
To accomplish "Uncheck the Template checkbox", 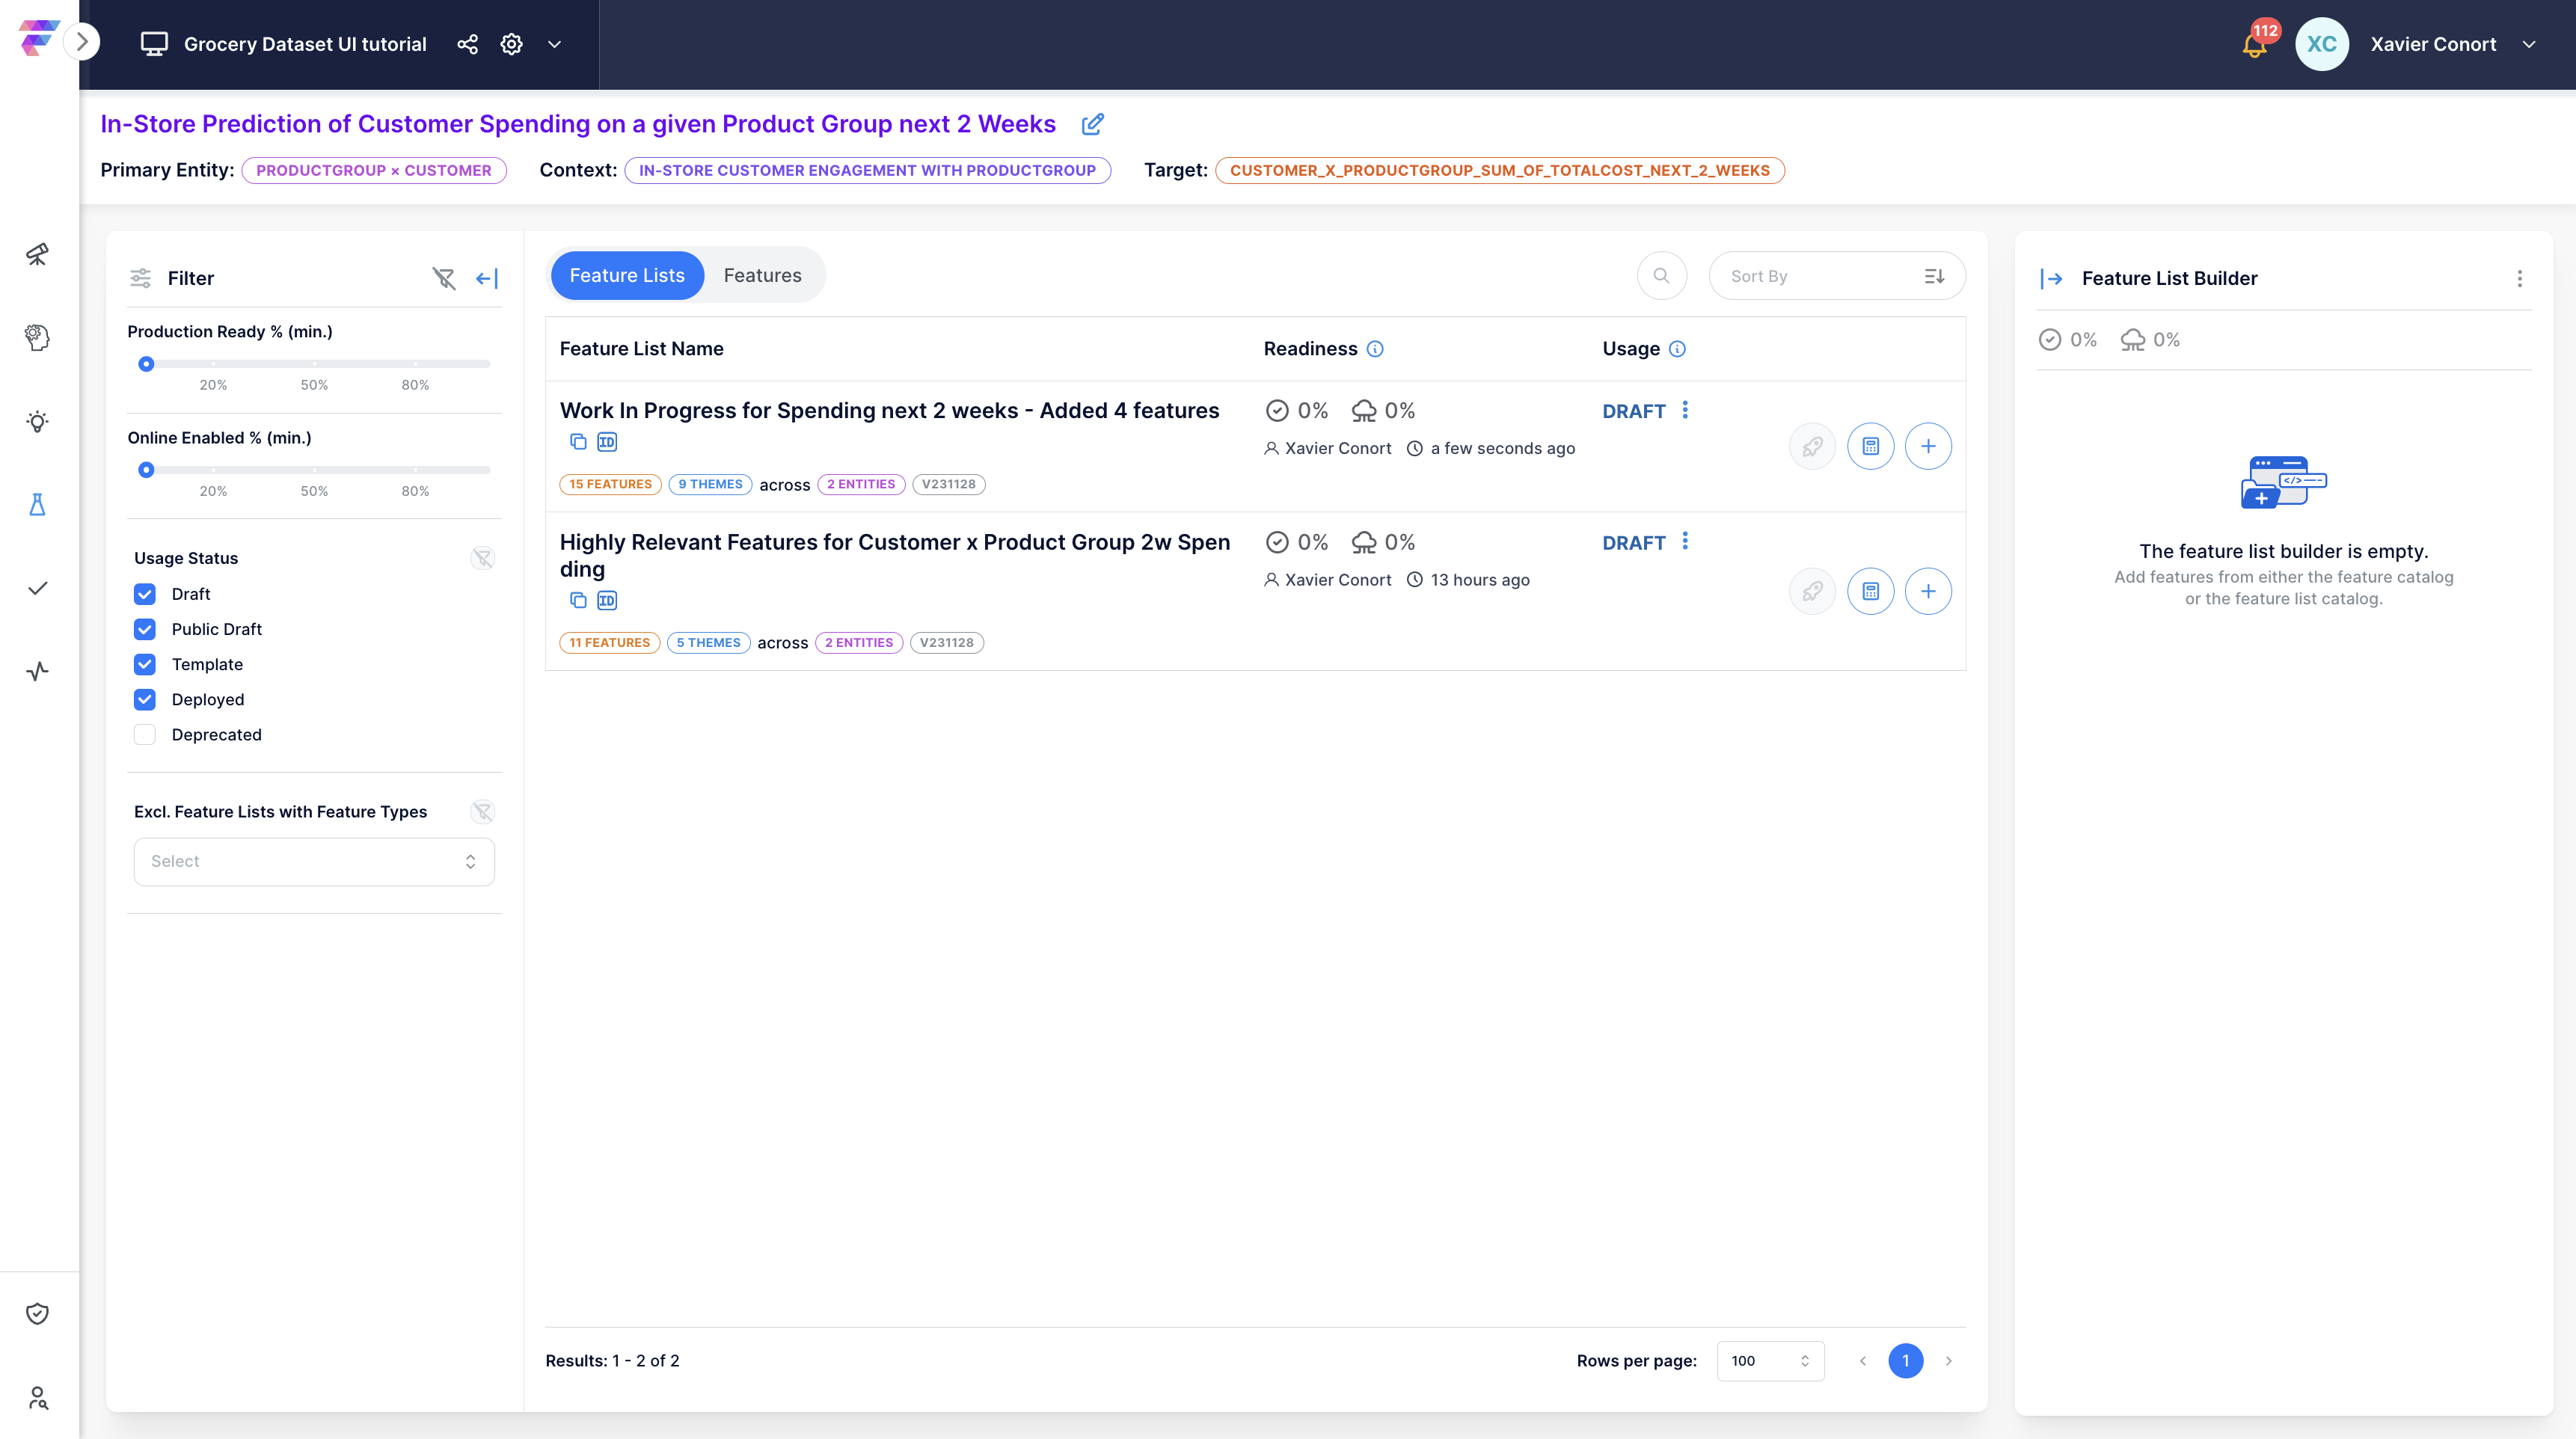I will click(x=145, y=664).
